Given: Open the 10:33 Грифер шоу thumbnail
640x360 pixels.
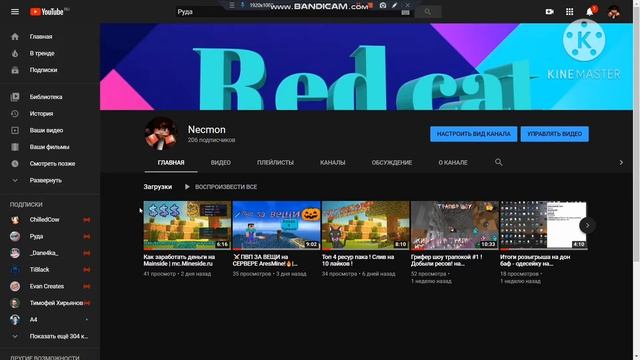Looking at the screenshot, I should coord(455,225).
